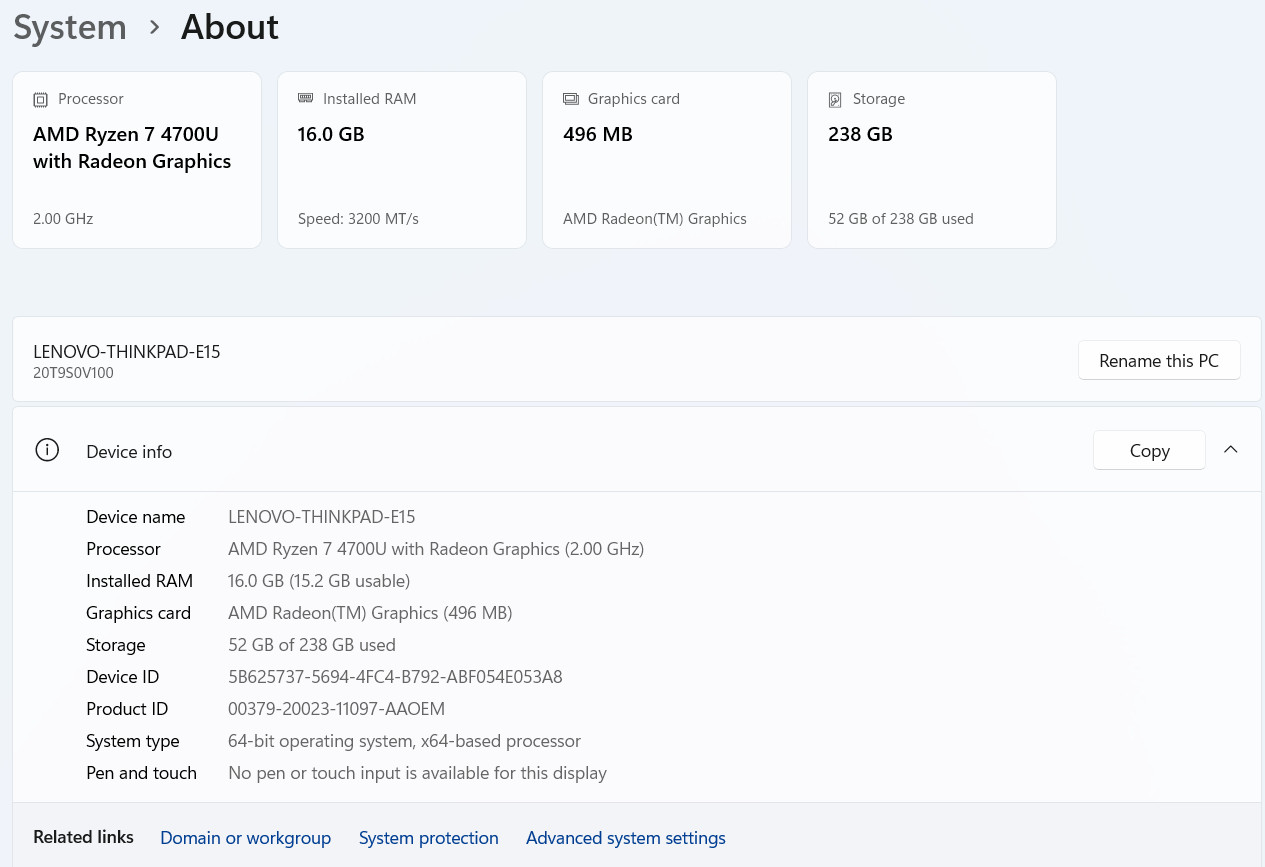The height and width of the screenshot is (867, 1265).
Task: Open Domain or workgroup link
Action: pos(245,838)
